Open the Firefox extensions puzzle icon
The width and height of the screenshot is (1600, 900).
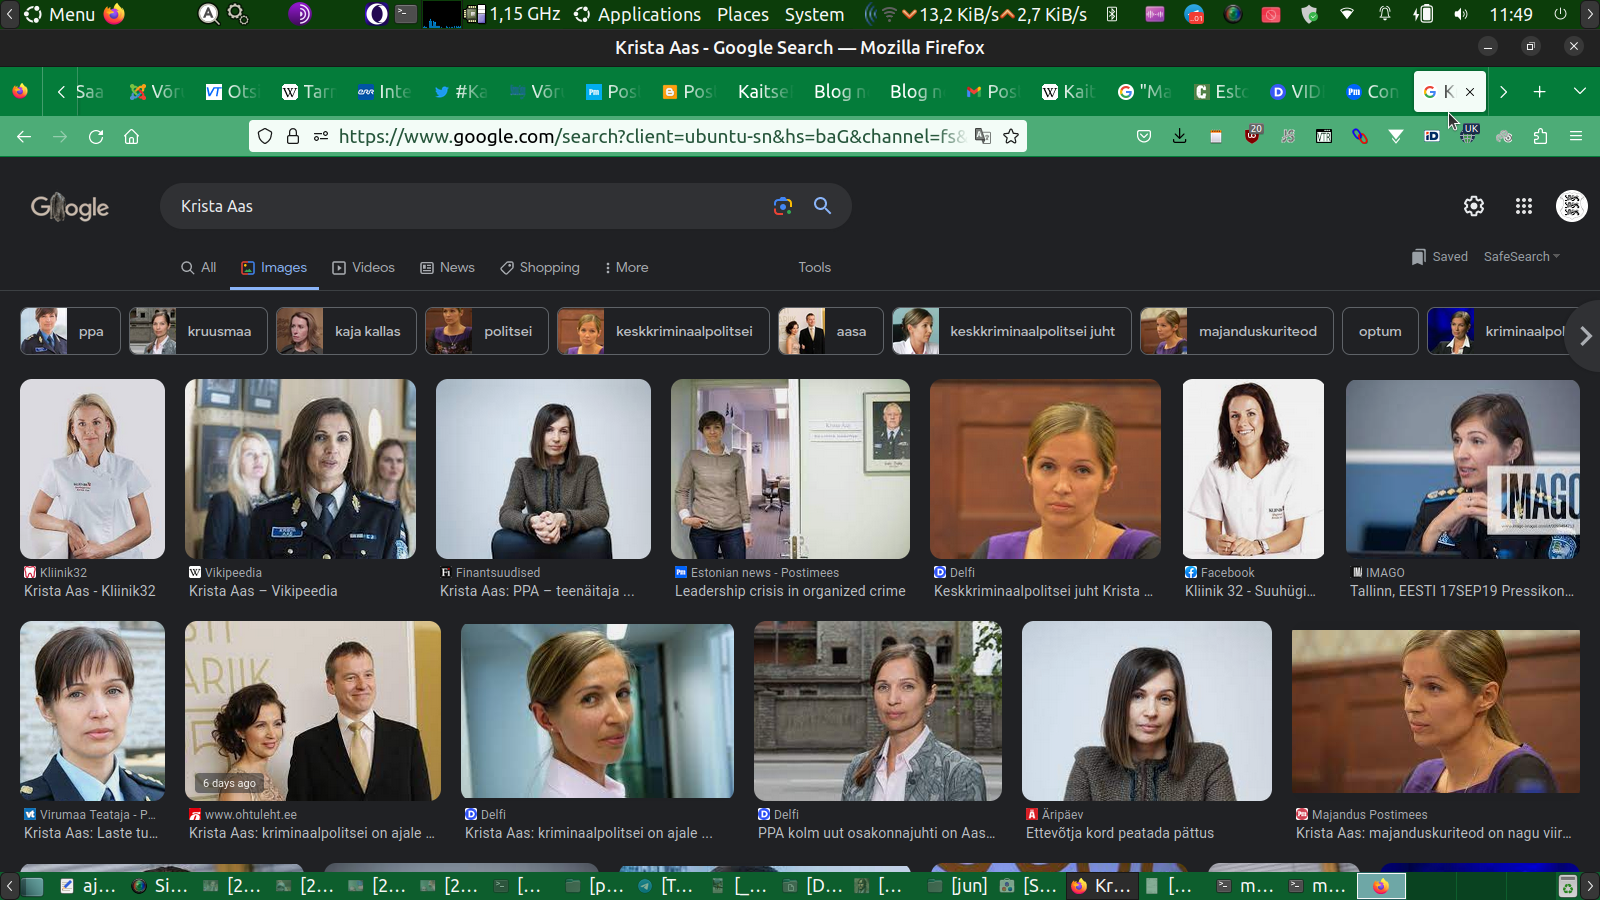(x=1540, y=136)
